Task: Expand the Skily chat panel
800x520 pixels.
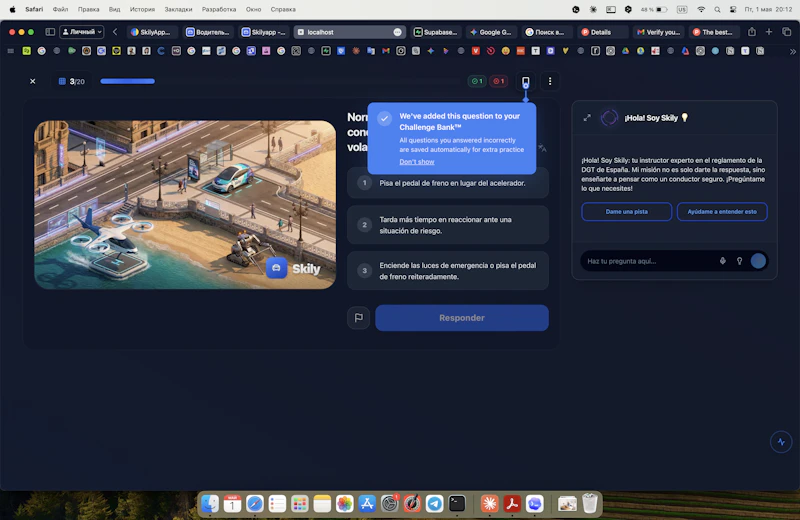Action: 587,118
